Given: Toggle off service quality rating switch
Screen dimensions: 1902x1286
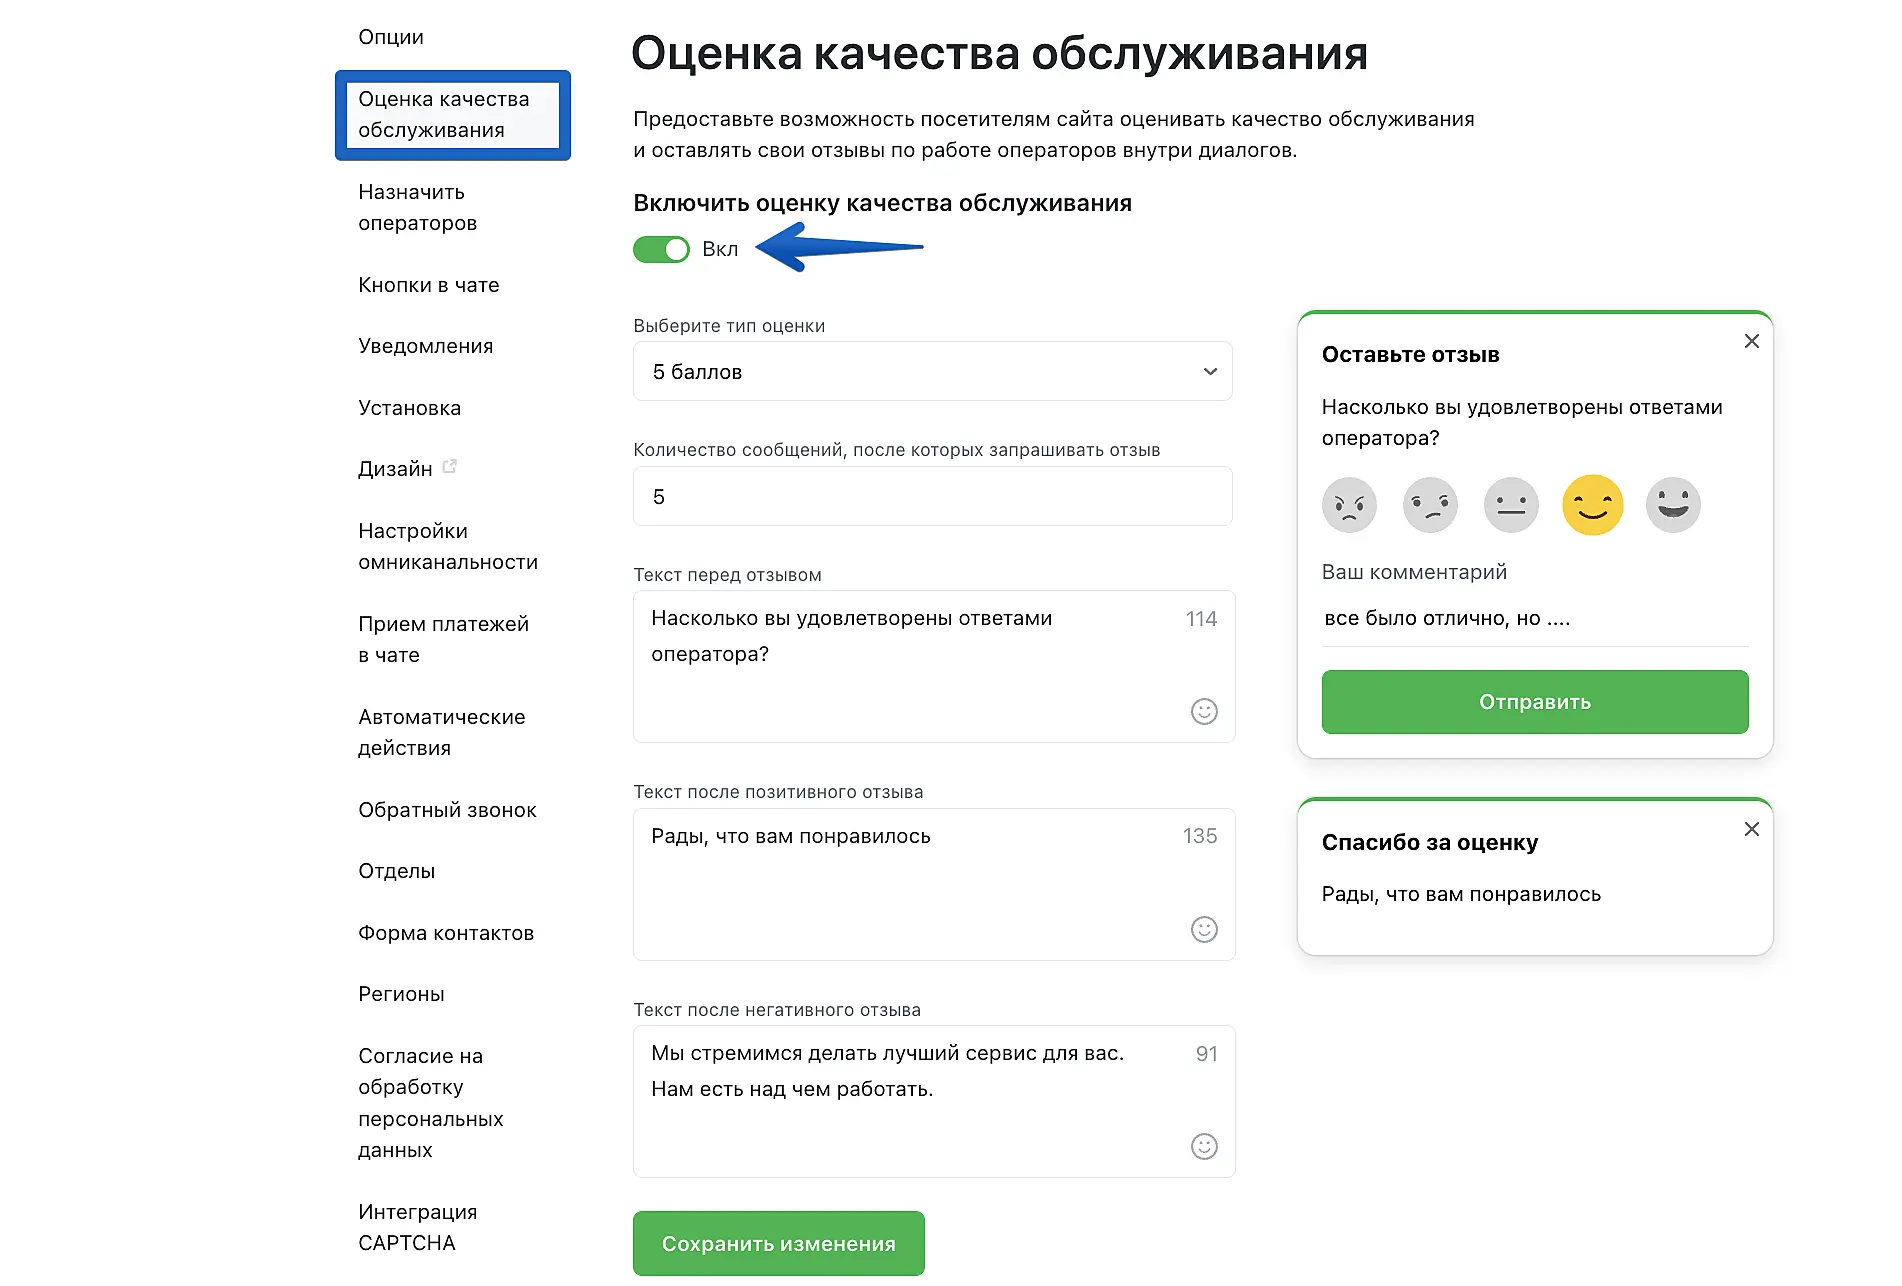Looking at the screenshot, I should (x=661, y=249).
